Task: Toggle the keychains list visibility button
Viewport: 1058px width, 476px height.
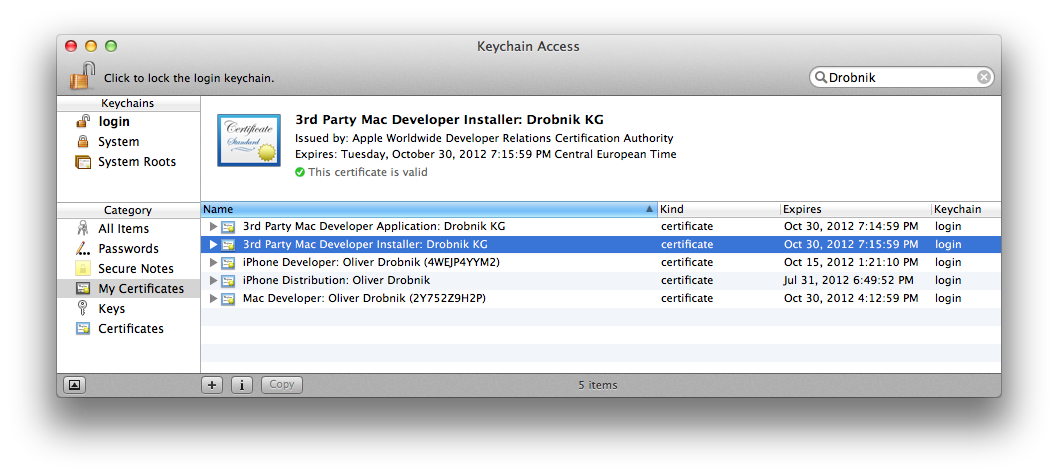Action: coord(74,385)
